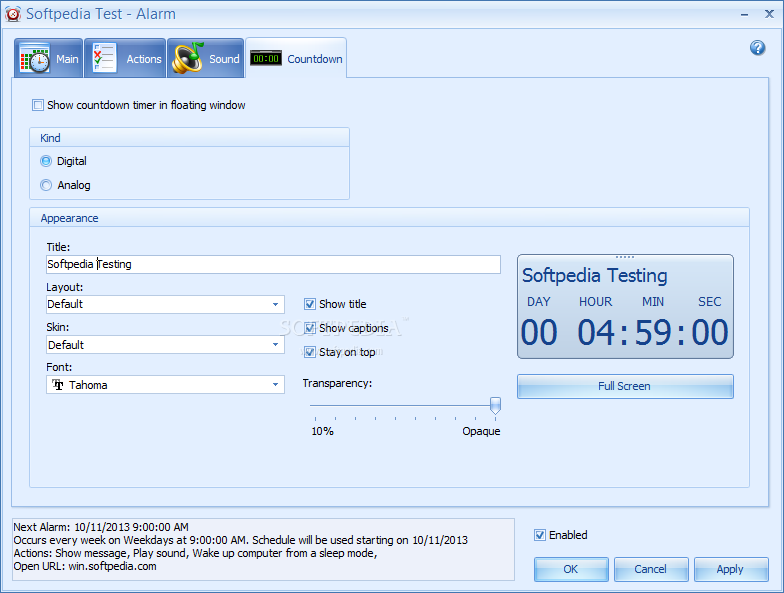Click the checklist icon on Actions tab

104,58
